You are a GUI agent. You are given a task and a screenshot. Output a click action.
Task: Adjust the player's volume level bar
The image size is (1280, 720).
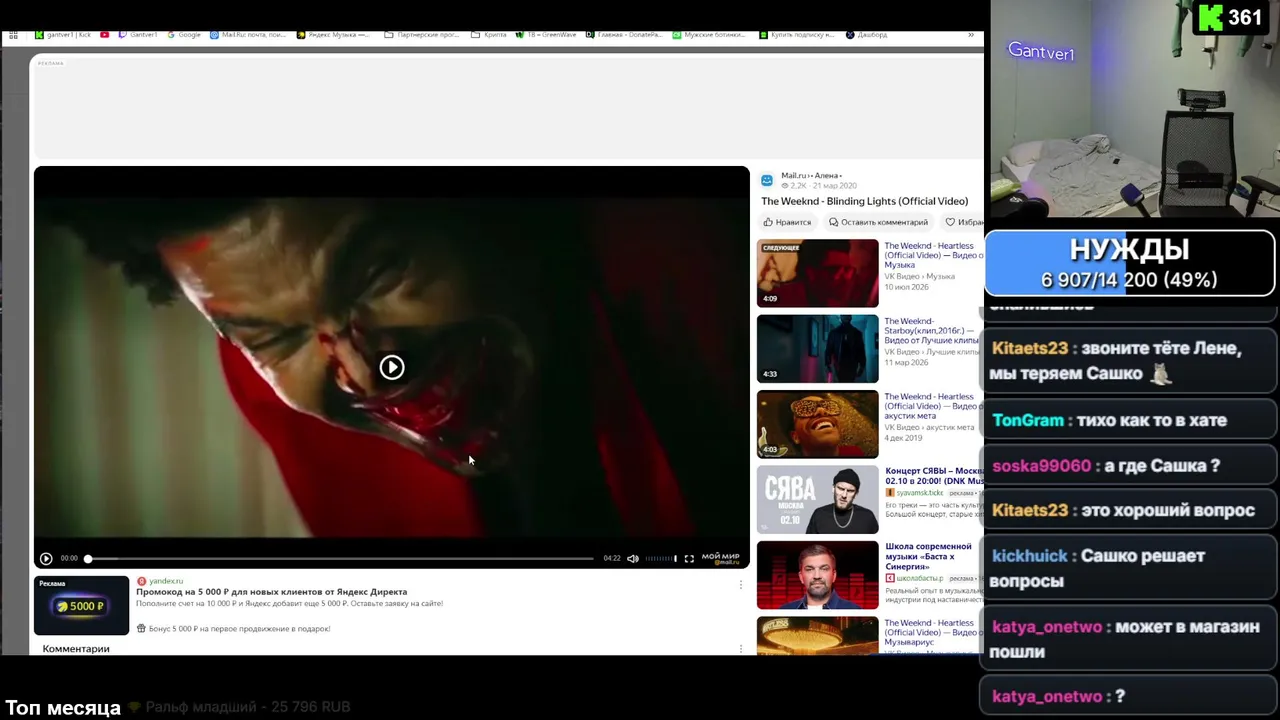tap(660, 558)
